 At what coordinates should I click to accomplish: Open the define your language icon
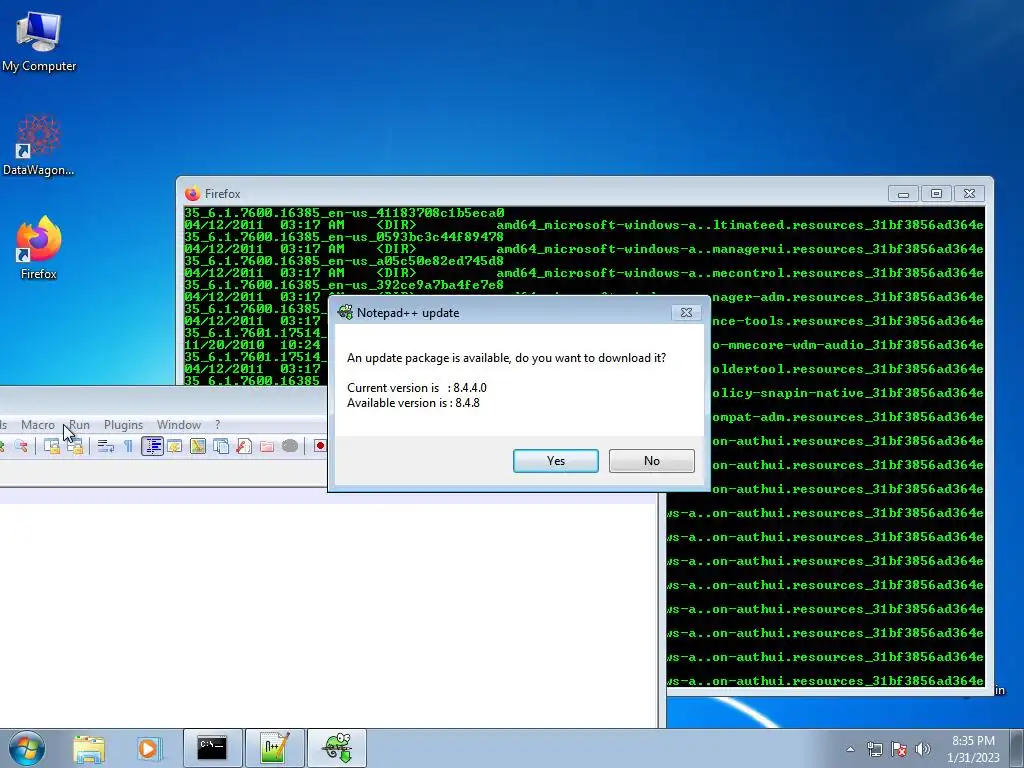(174, 446)
